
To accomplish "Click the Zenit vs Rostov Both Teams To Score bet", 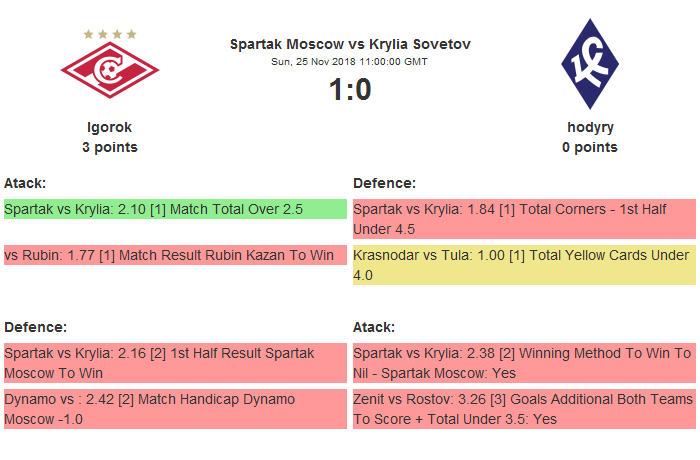I will pos(524,408).
